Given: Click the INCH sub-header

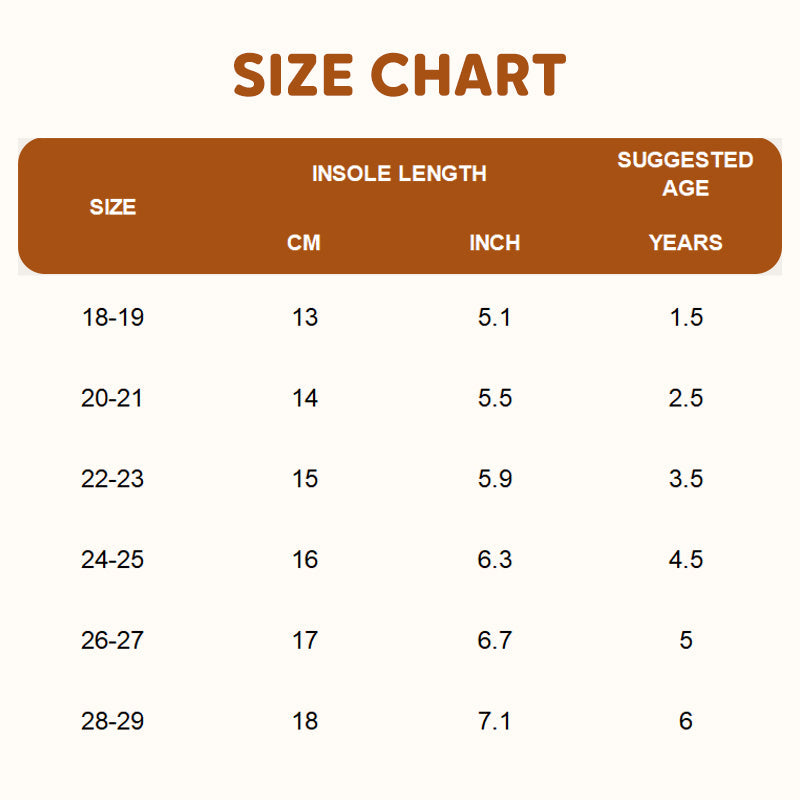Looking at the screenshot, I should click(x=495, y=242).
